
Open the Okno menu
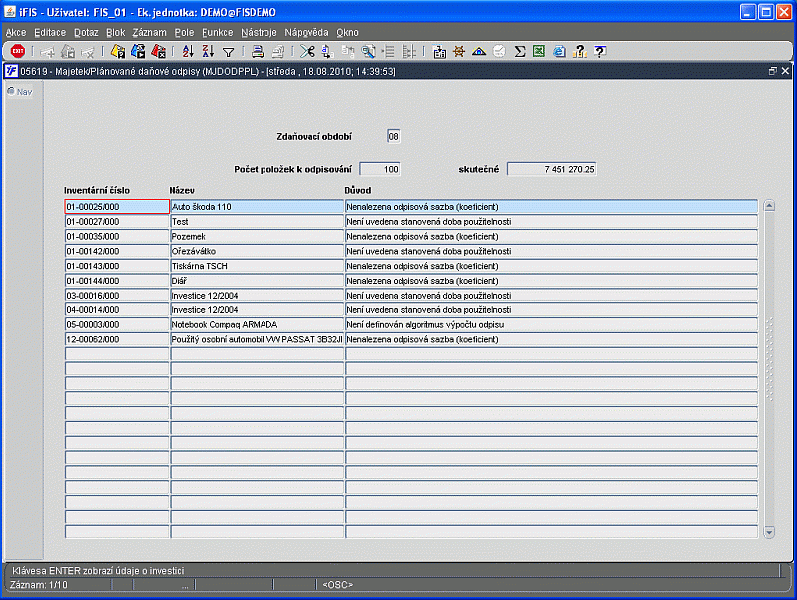tap(347, 33)
